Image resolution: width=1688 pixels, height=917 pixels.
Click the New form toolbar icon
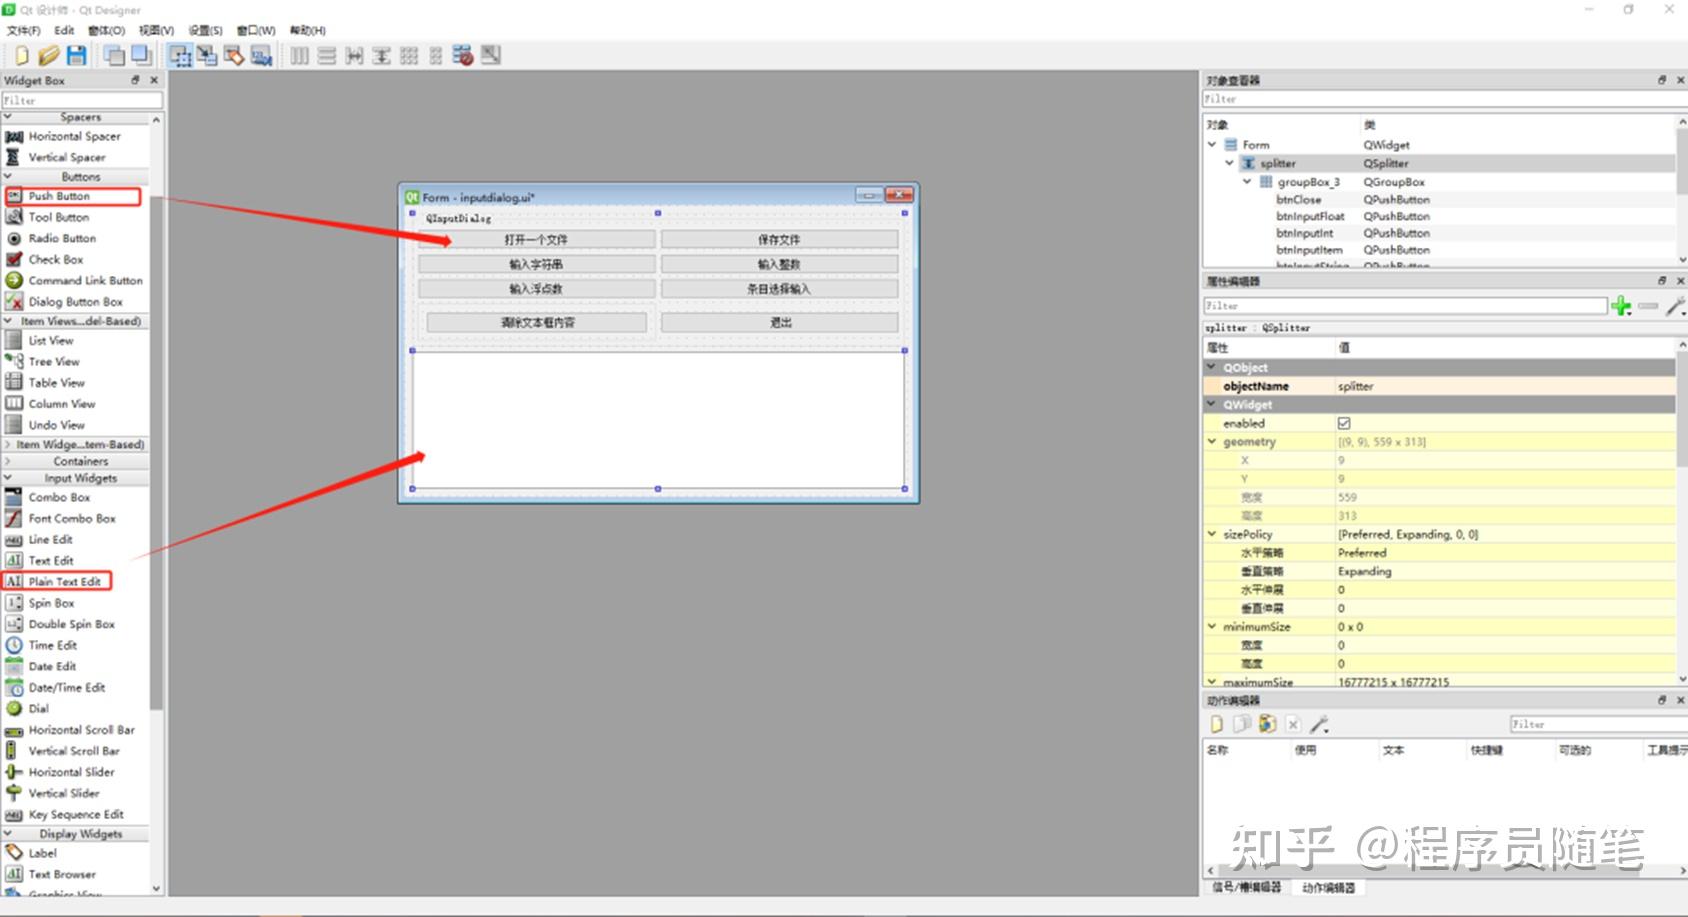(21, 56)
